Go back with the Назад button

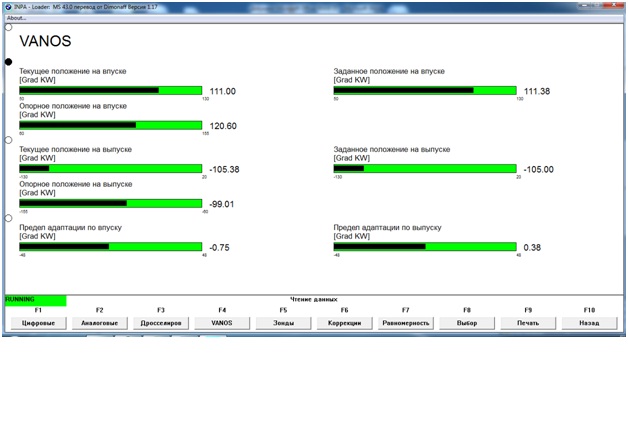pos(590,323)
